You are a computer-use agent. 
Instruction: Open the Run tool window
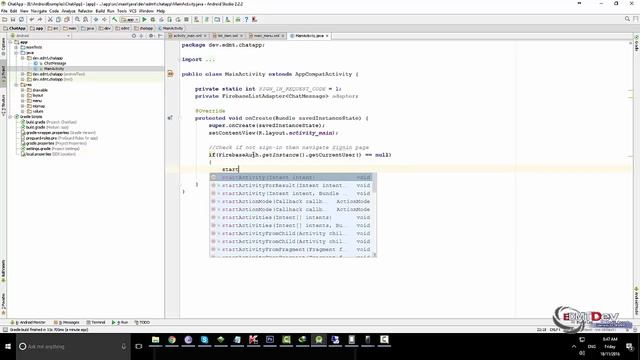pos(120,322)
